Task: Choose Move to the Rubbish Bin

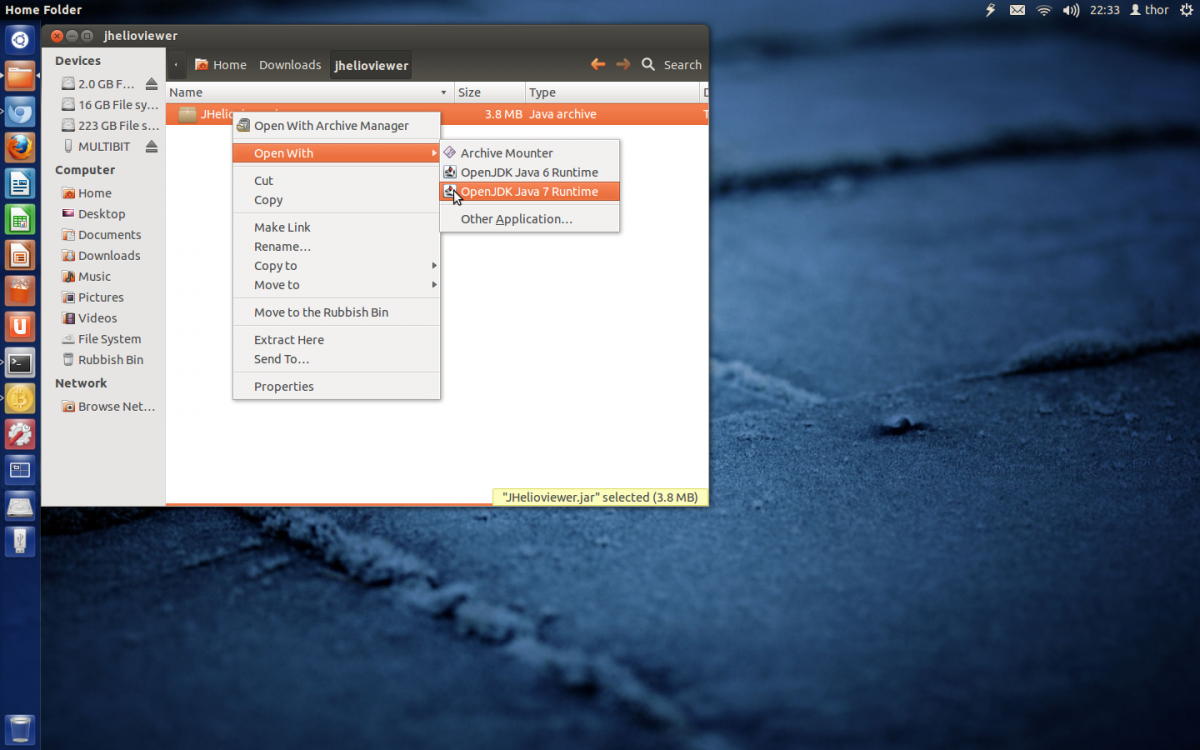Action: (336, 312)
